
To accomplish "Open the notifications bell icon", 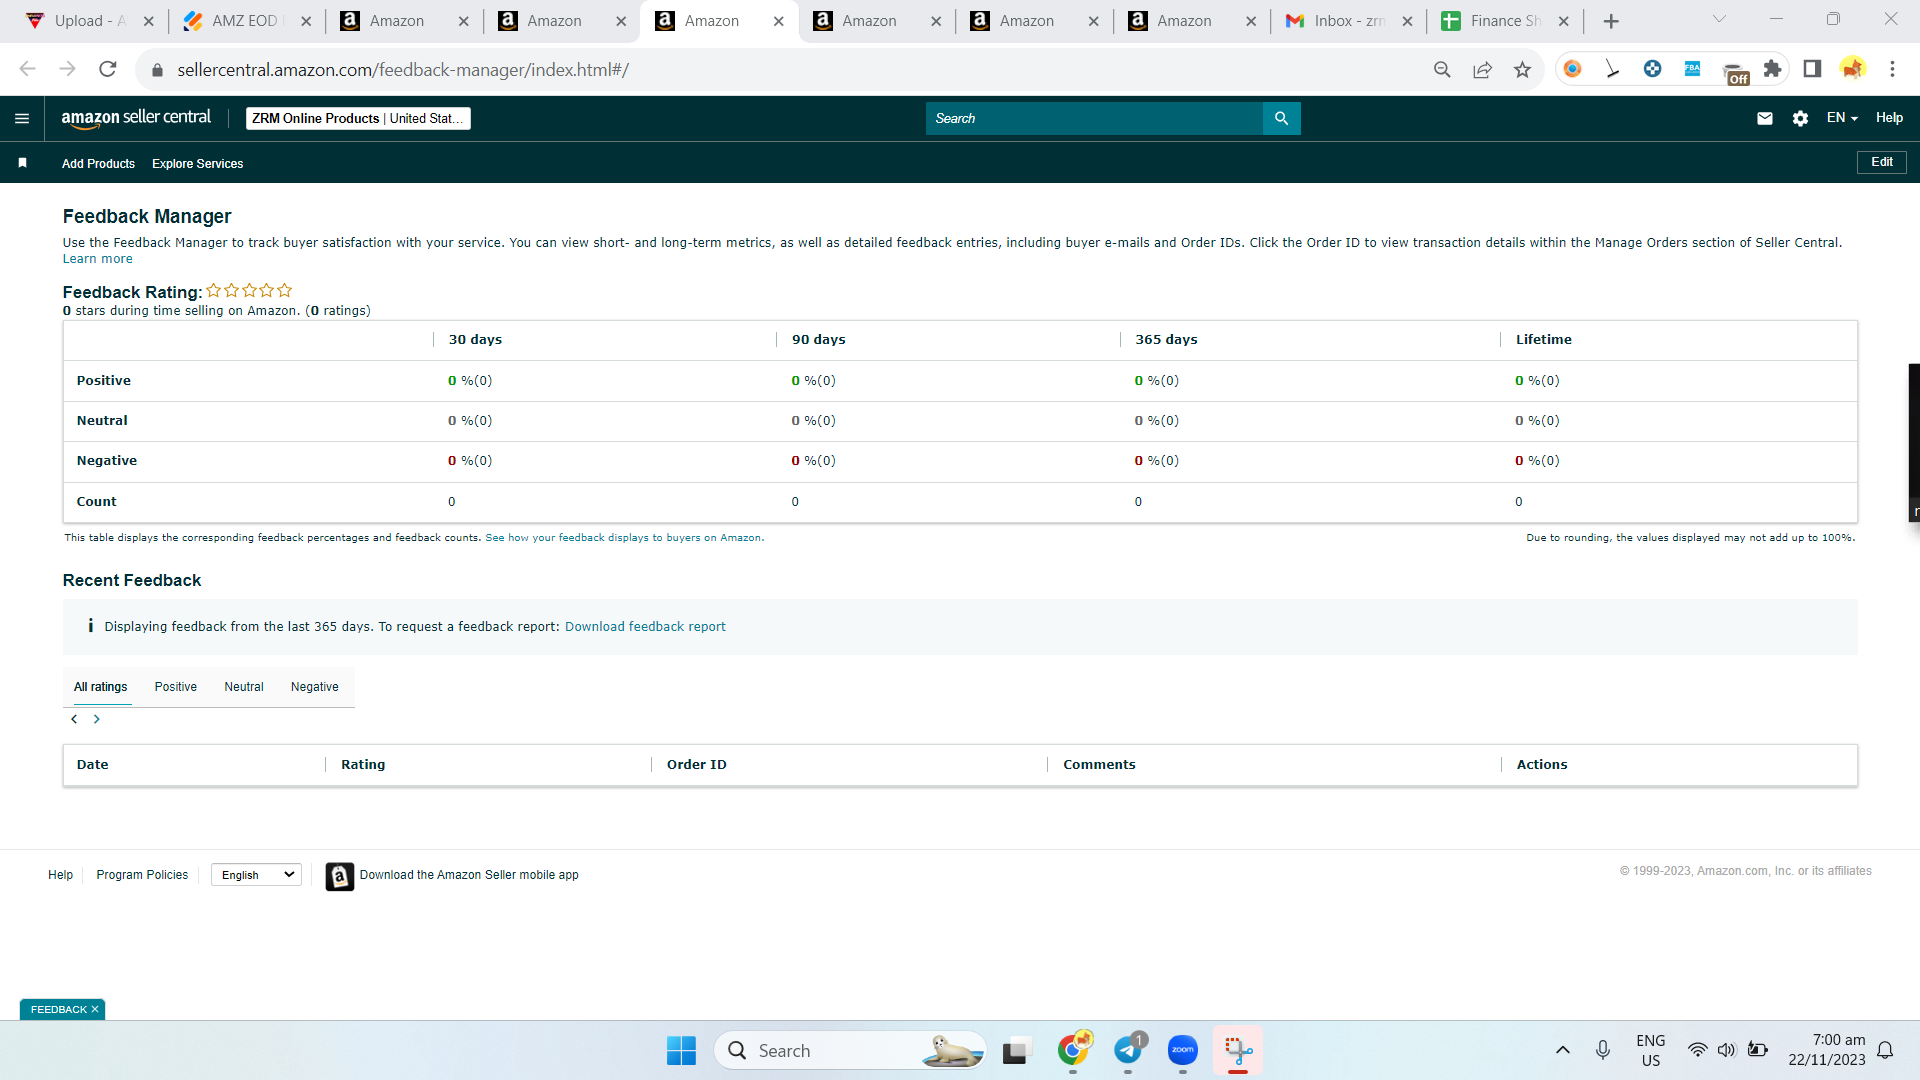I will click(1885, 1050).
